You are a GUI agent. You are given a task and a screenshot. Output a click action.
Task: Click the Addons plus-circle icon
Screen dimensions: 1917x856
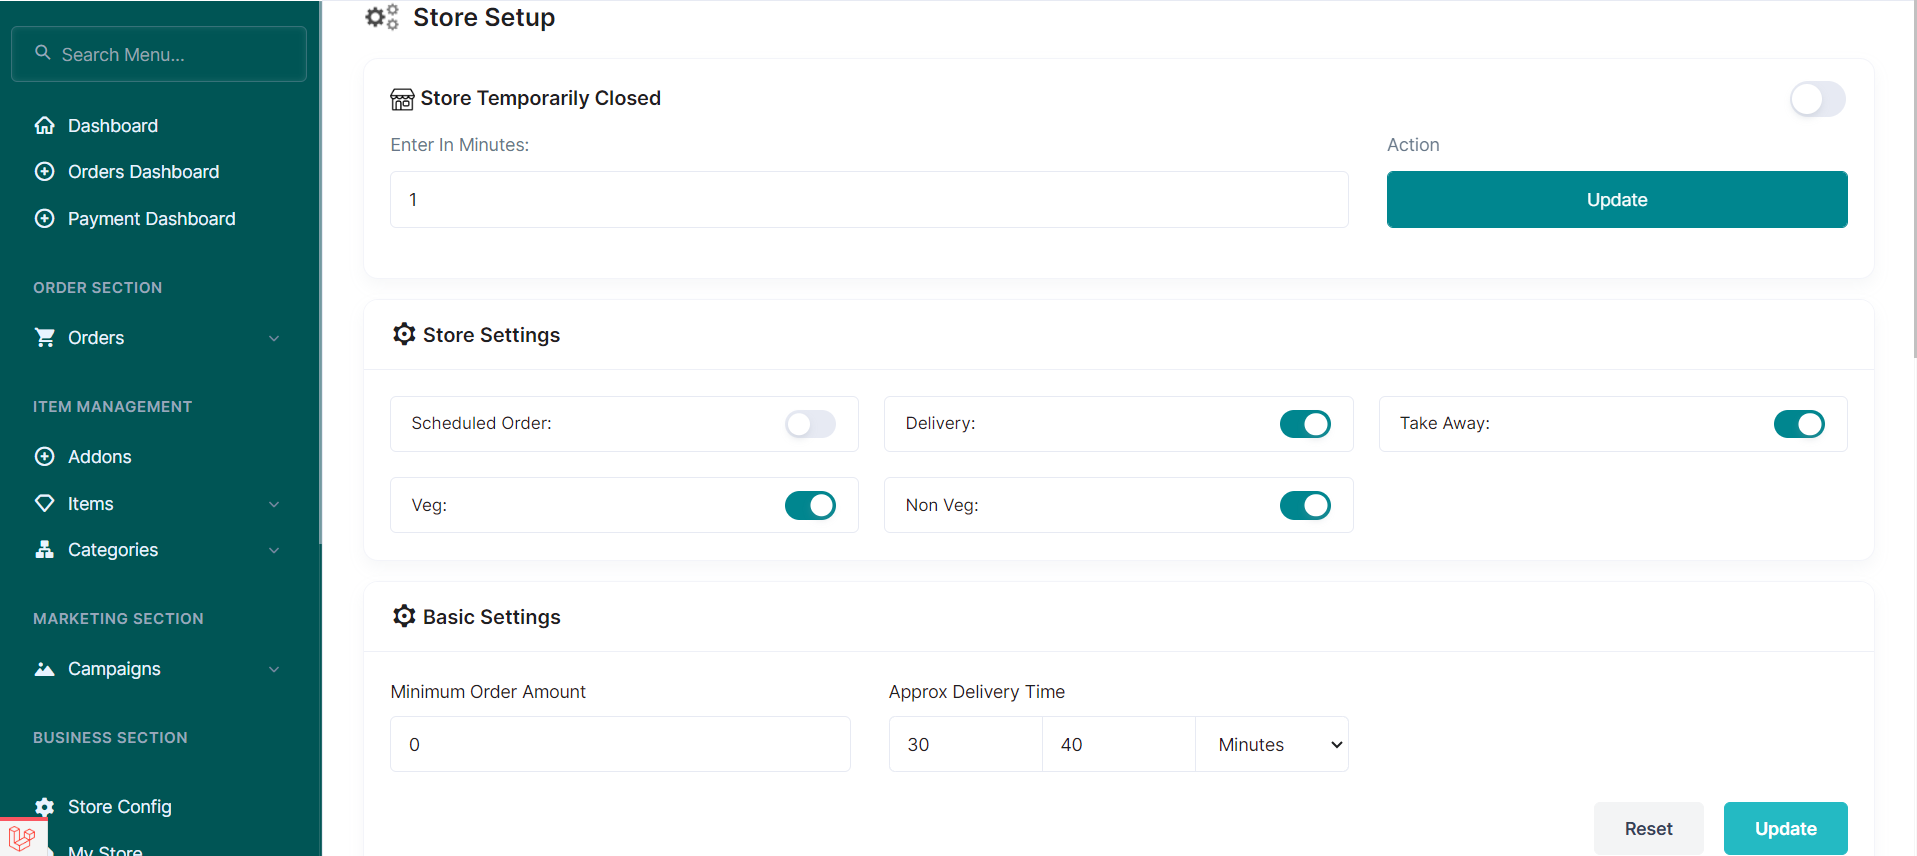tap(45, 457)
